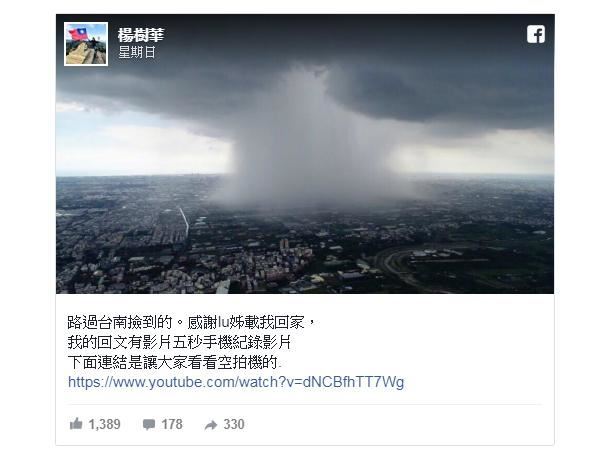Click the author name 楊樹華

click(141, 35)
